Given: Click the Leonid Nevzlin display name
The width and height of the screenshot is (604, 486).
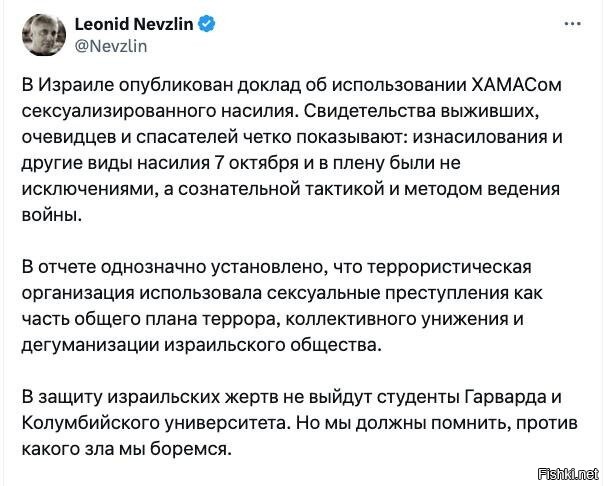Looking at the screenshot, I should pyautogui.click(x=134, y=24).
